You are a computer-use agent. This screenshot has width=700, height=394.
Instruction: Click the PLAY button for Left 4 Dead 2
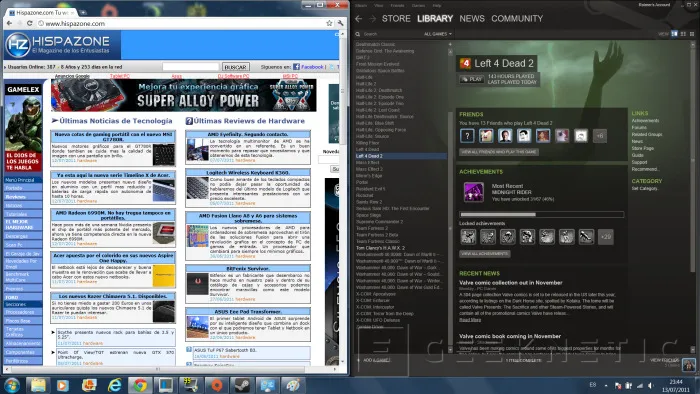click(x=471, y=79)
